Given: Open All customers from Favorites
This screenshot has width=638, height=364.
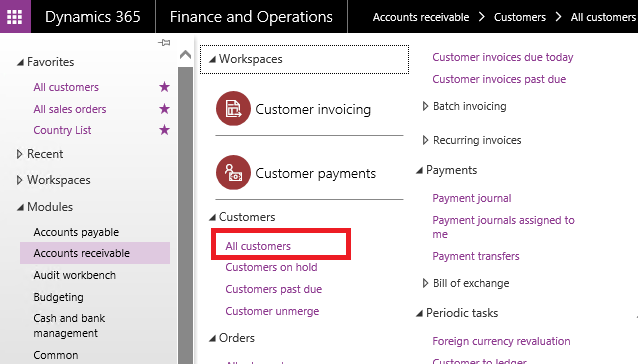Looking at the screenshot, I should 66,87.
